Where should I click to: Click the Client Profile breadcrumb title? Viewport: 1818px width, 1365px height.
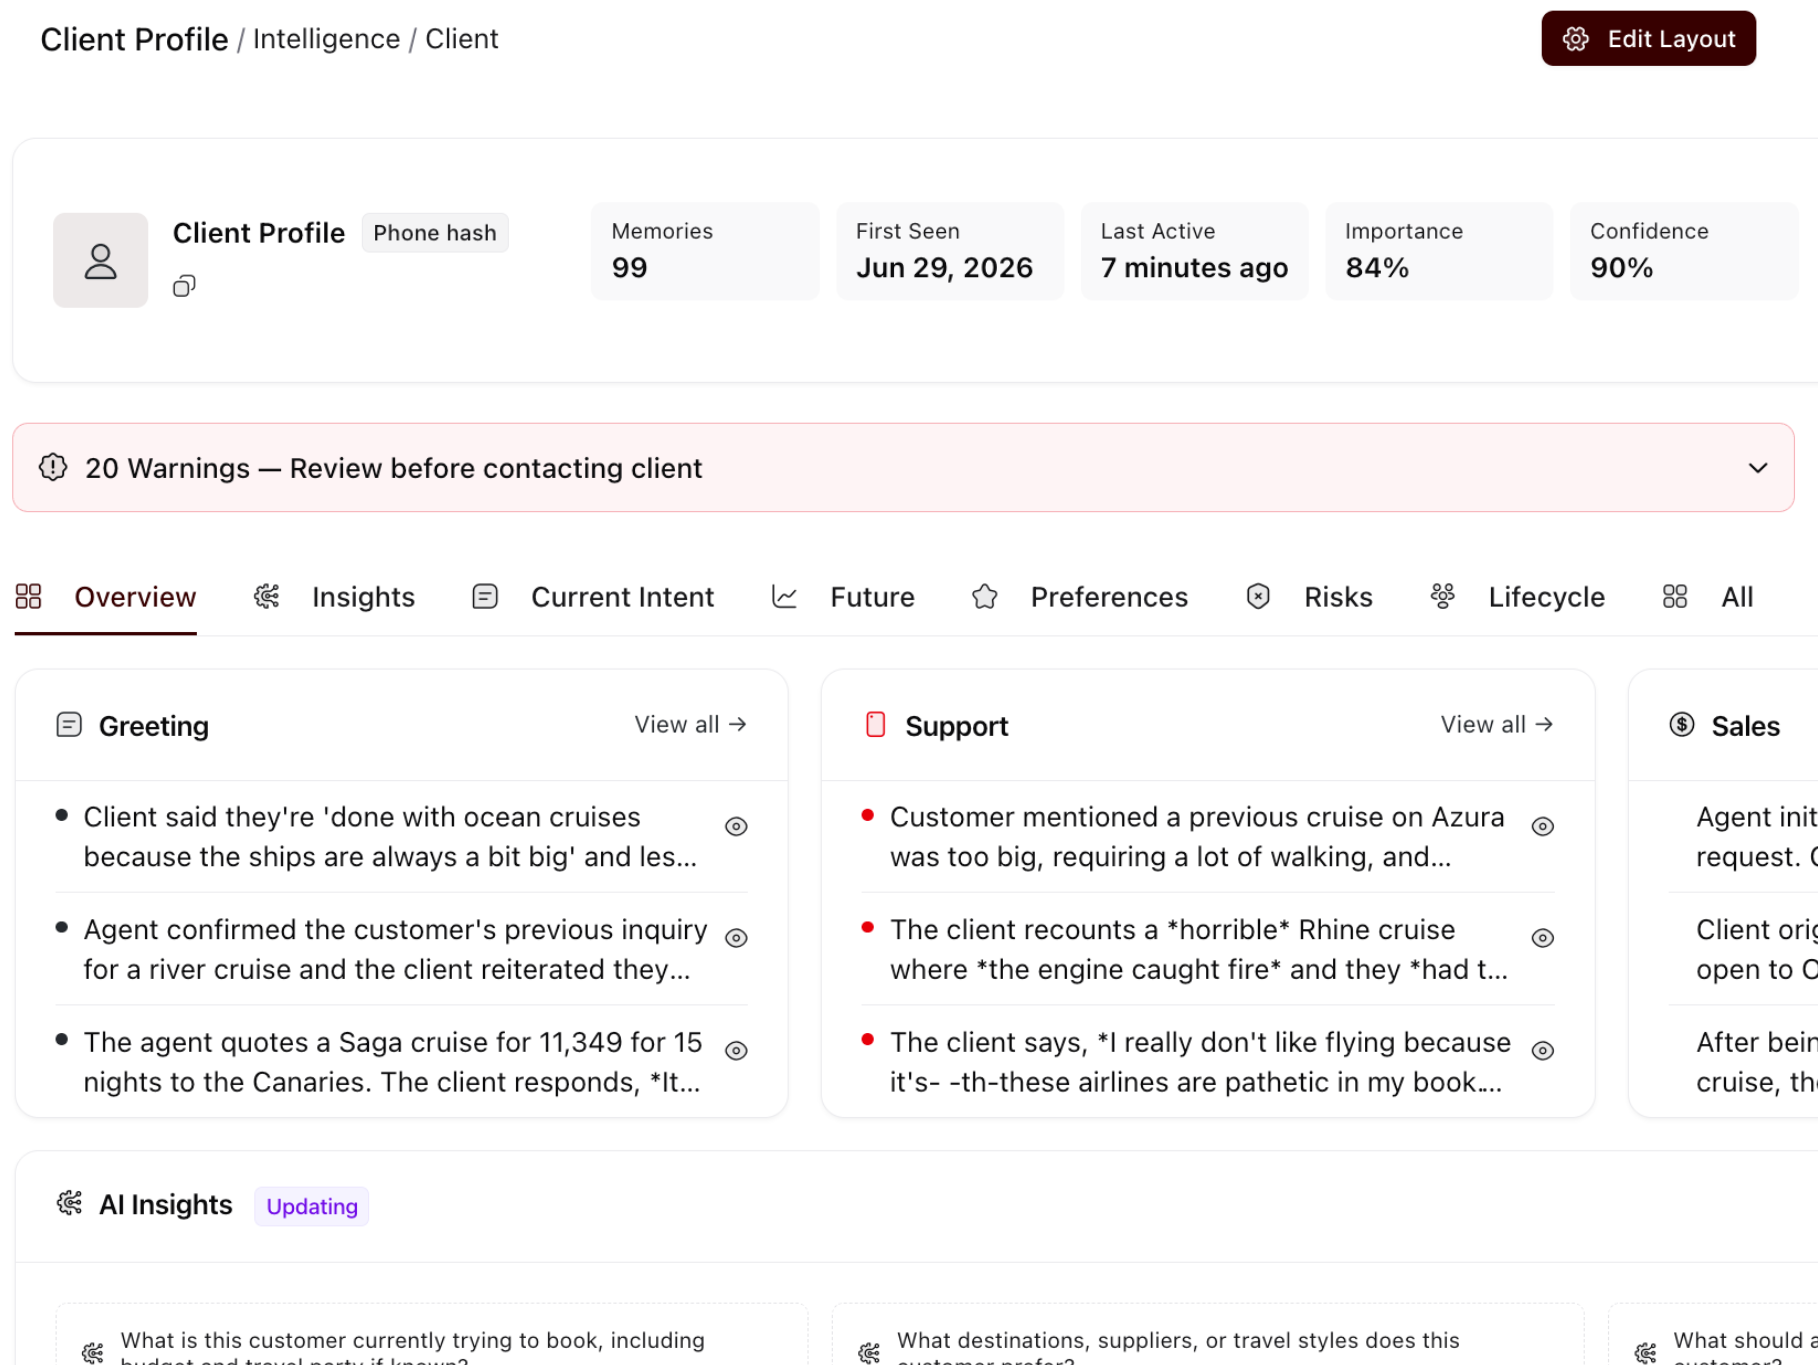coord(134,39)
